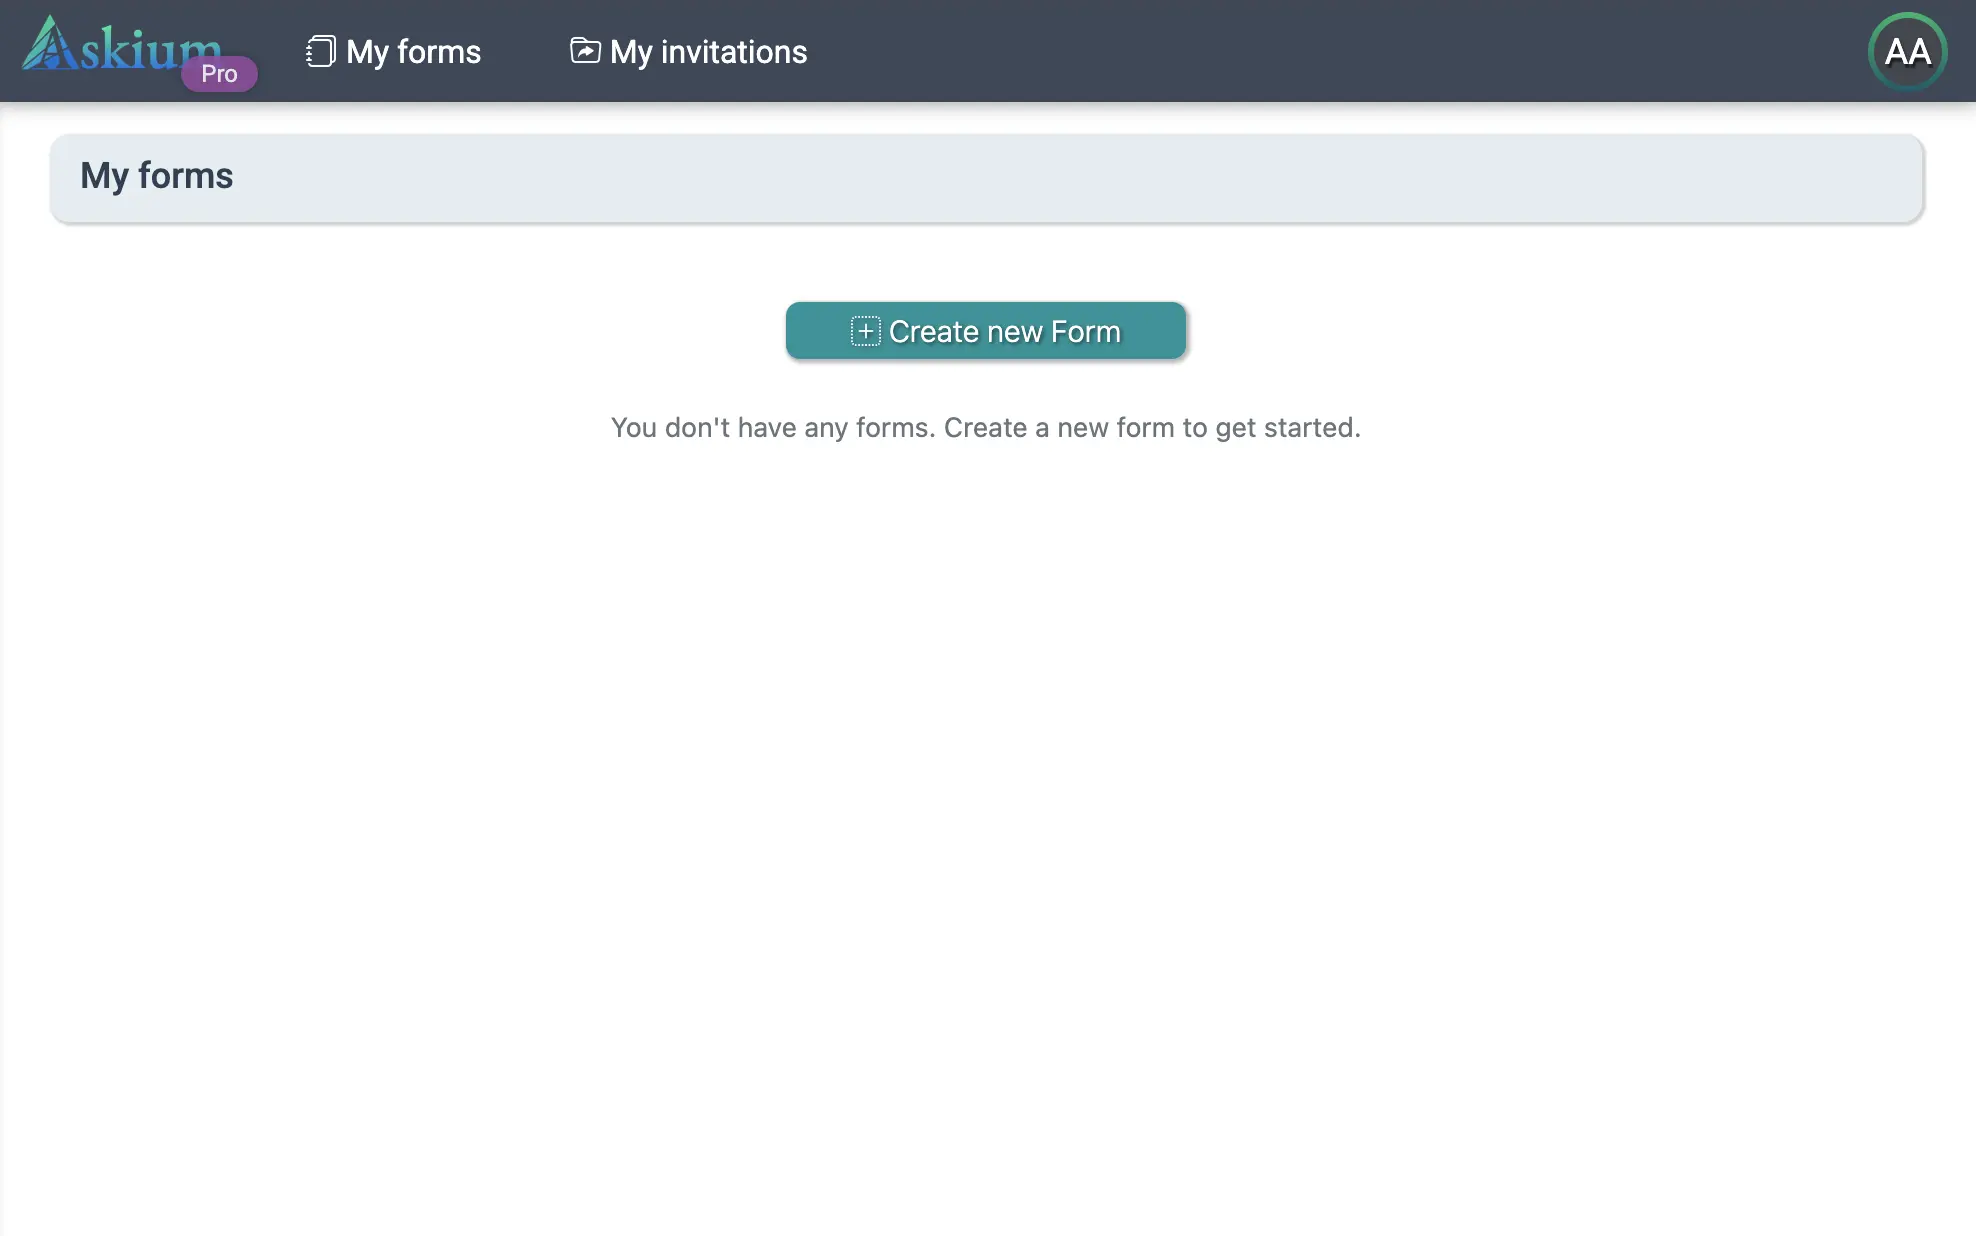Click the 'Create new Form' button label
The width and height of the screenshot is (1976, 1236).
1004,331
